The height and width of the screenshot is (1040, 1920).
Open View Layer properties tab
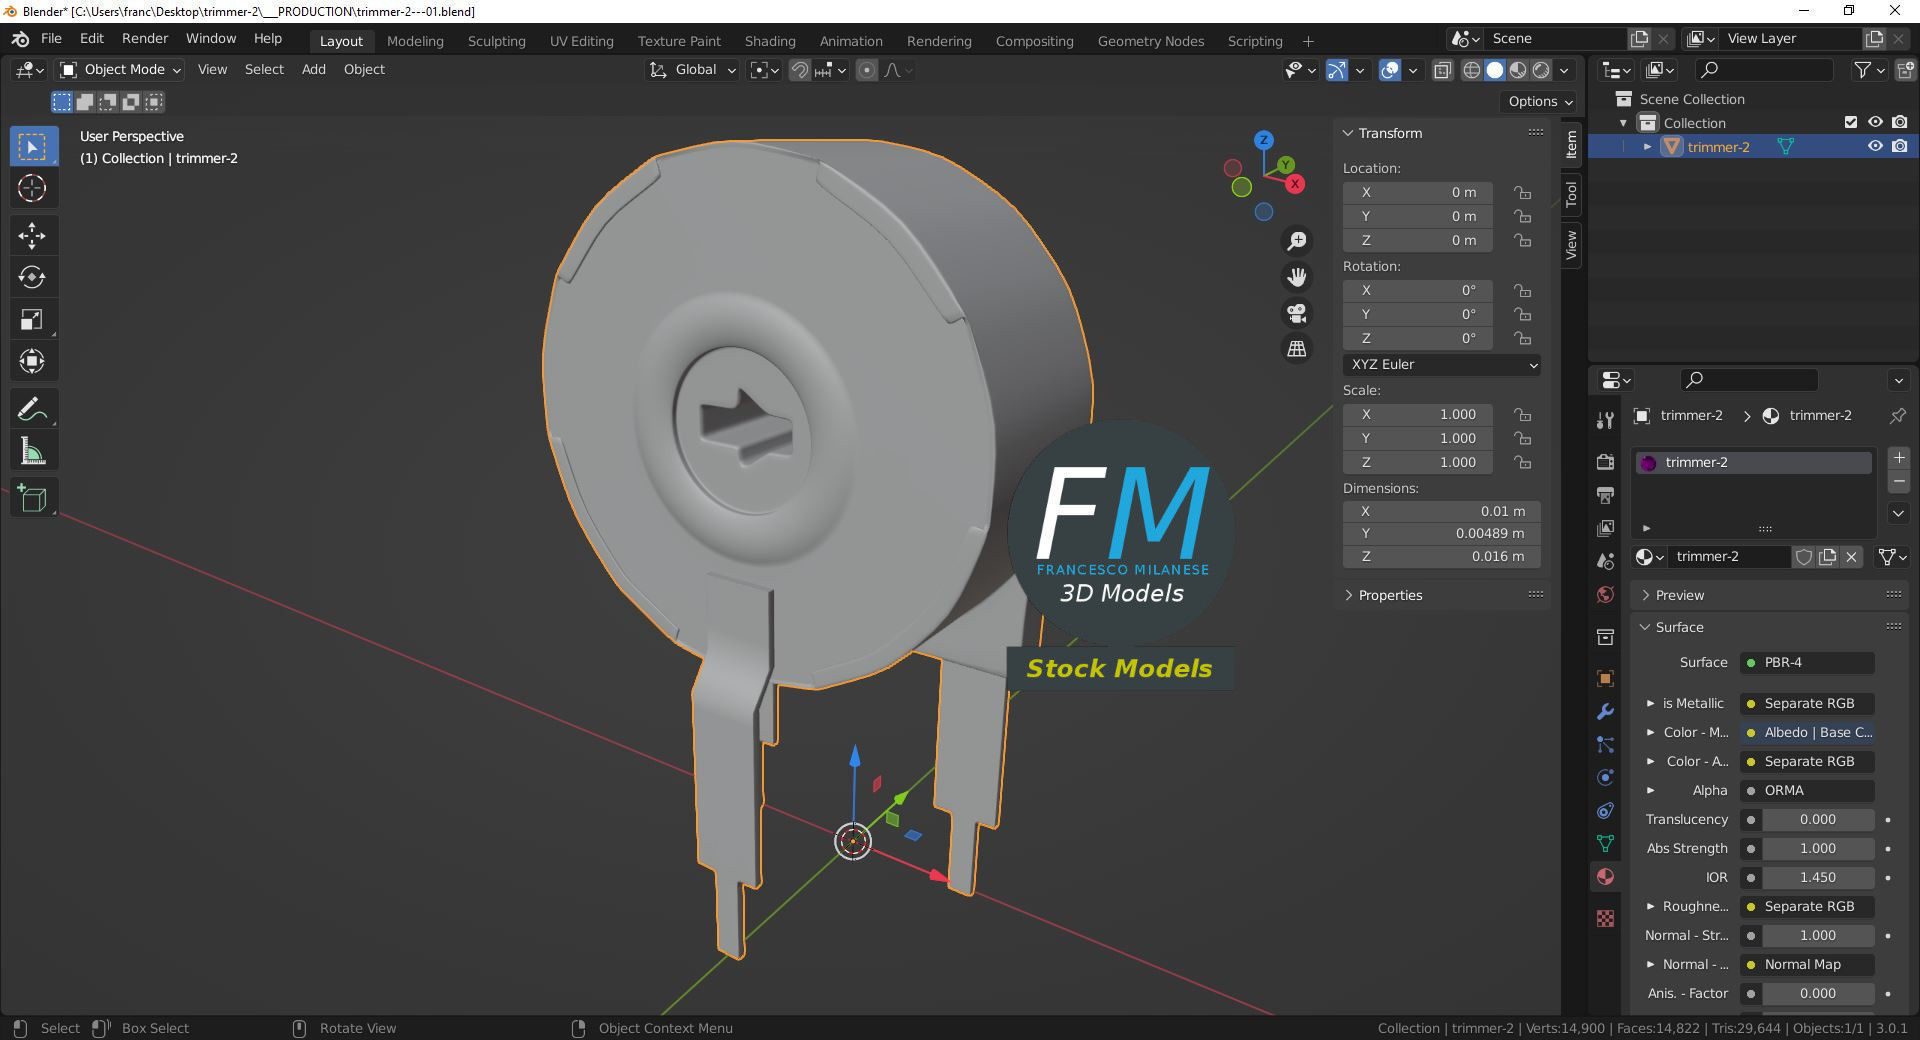click(x=1605, y=528)
